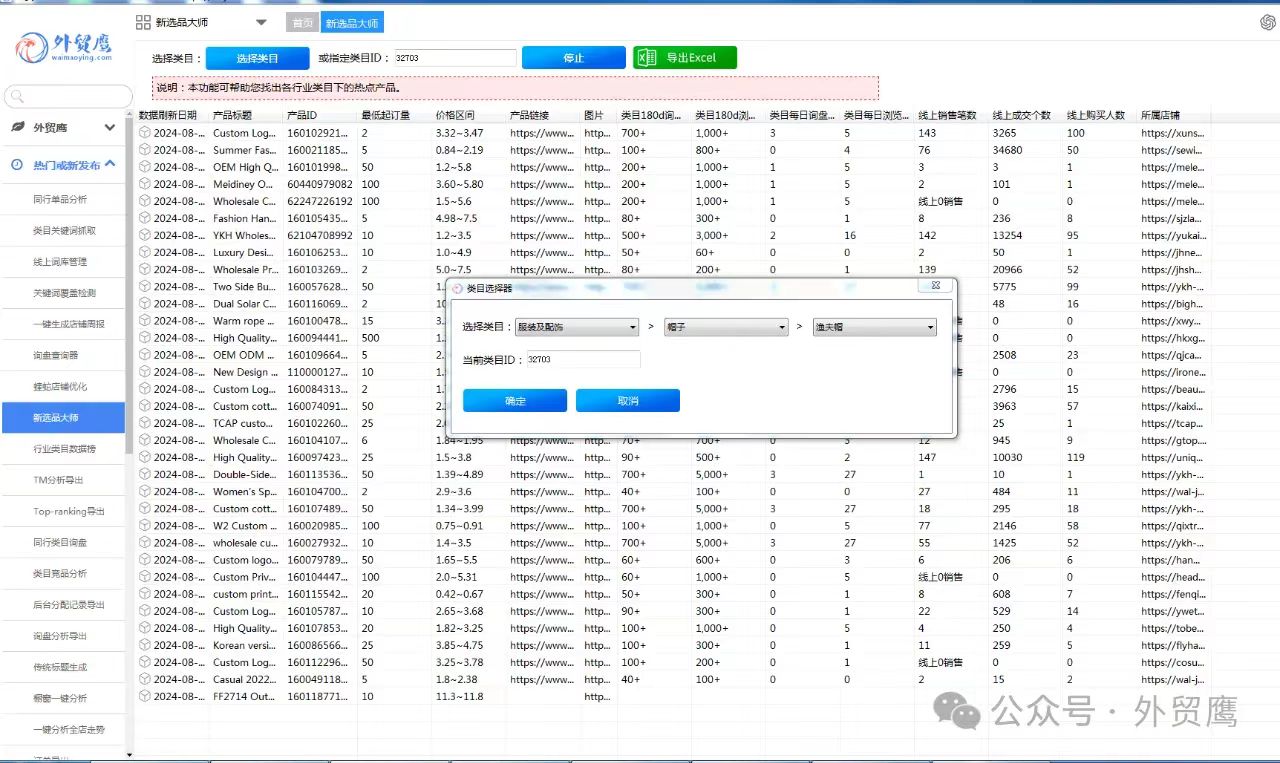Click the 当前类目ID input field
The height and width of the screenshot is (763, 1280).
(x=582, y=359)
